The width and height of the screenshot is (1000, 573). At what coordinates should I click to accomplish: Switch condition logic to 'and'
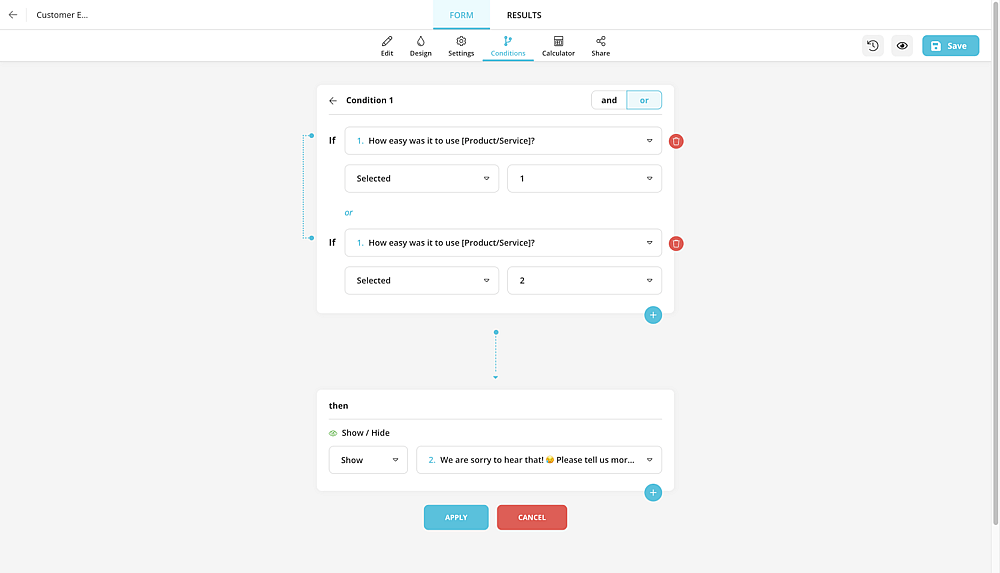(x=608, y=100)
